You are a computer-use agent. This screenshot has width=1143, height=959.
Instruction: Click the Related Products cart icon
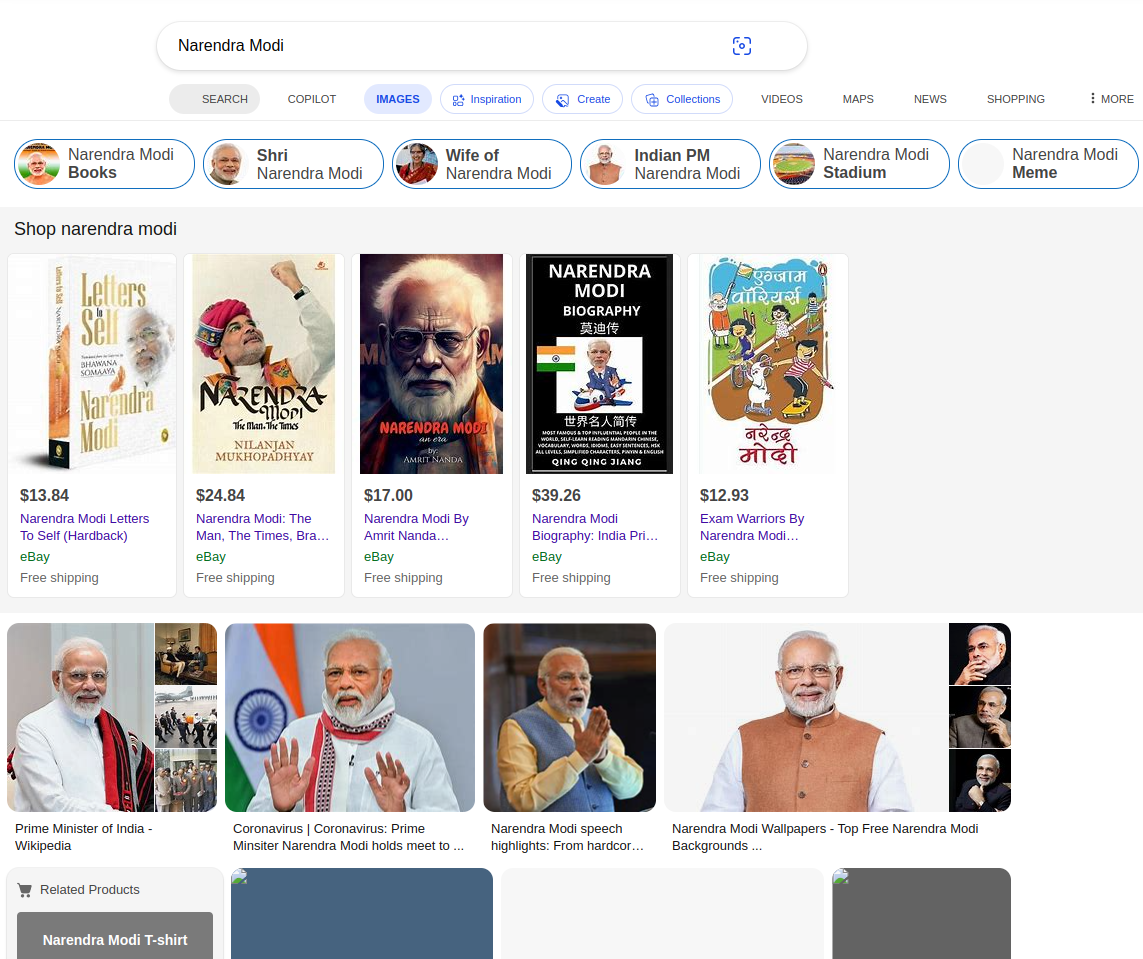(x=25, y=890)
